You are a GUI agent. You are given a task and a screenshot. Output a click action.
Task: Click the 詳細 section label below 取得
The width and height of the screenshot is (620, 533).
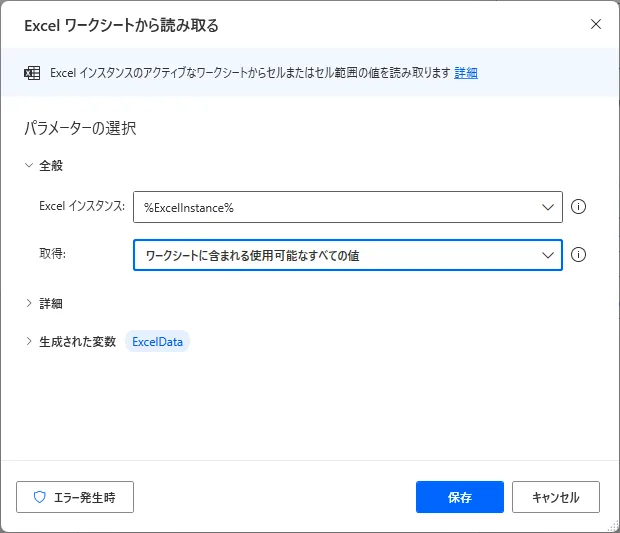(51, 303)
